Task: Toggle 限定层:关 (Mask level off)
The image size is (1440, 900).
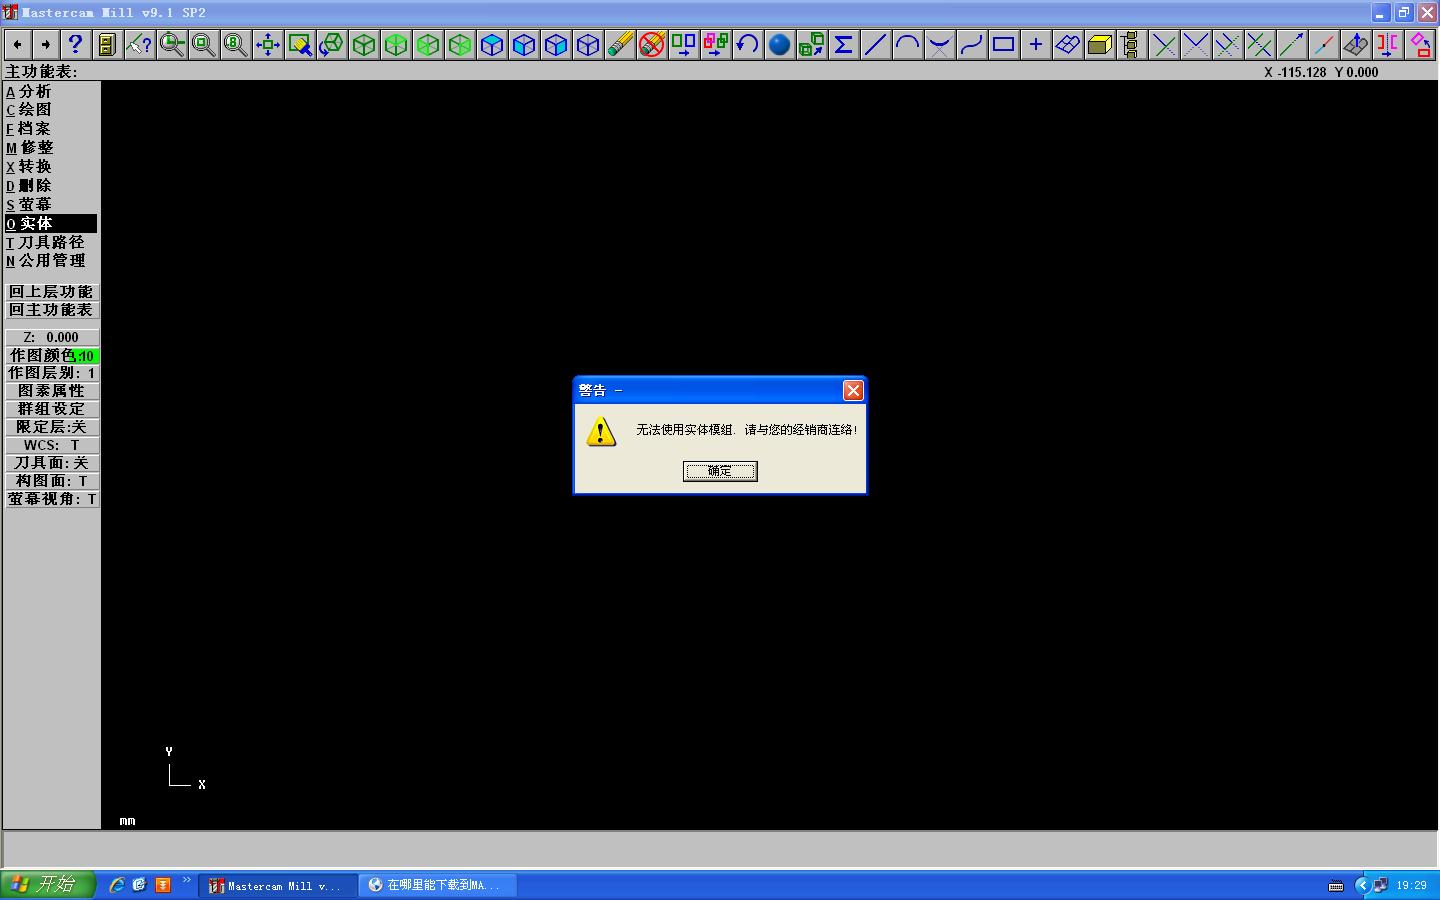Action: point(52,427)
